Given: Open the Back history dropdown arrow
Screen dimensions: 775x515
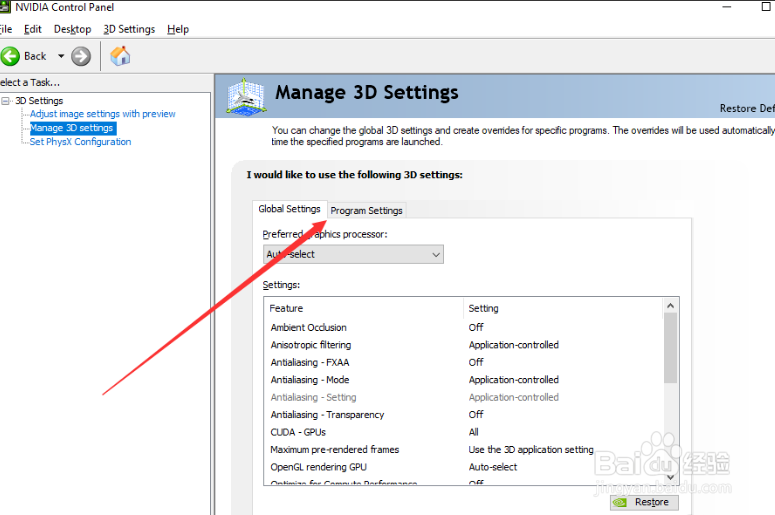Looking at the screenshot, I should tap(61, 56).
